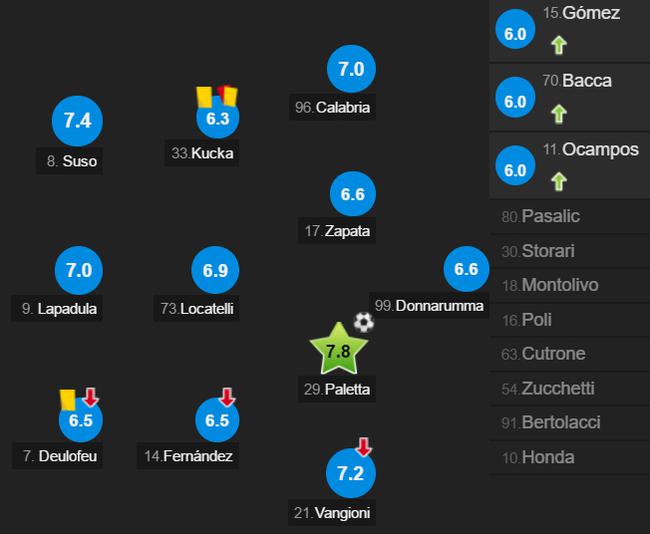Click Fernández's red substitution arrow
650x534 pixels.
pyautogui.click(x=227, y=397)
